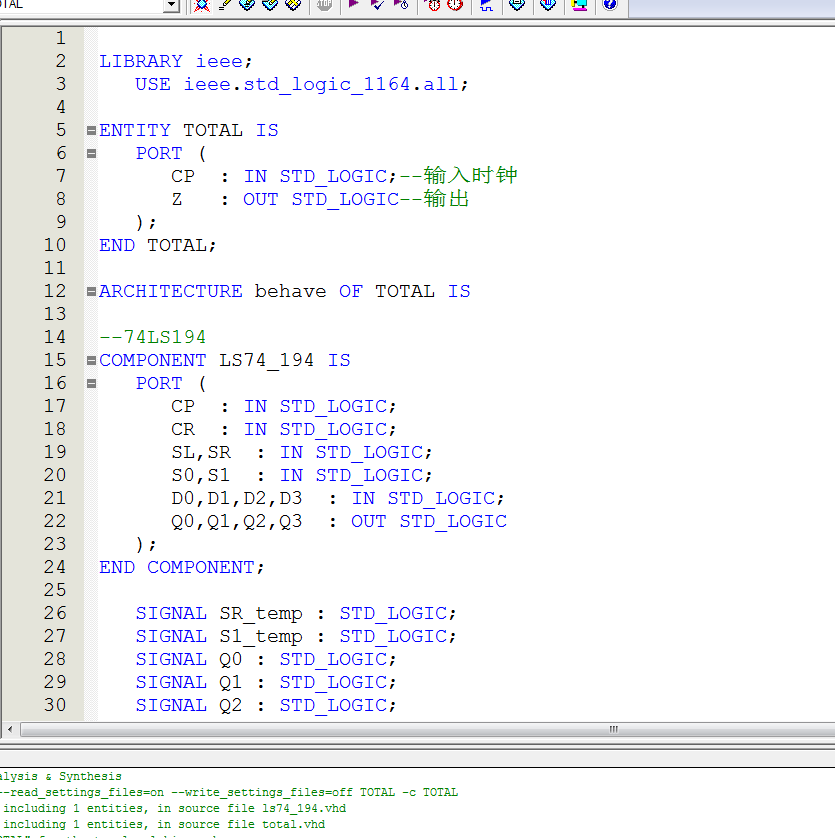Click 'Q0,Q1,Q2,Q3' on line 22

pyautogui.click(x=237, y=521)
